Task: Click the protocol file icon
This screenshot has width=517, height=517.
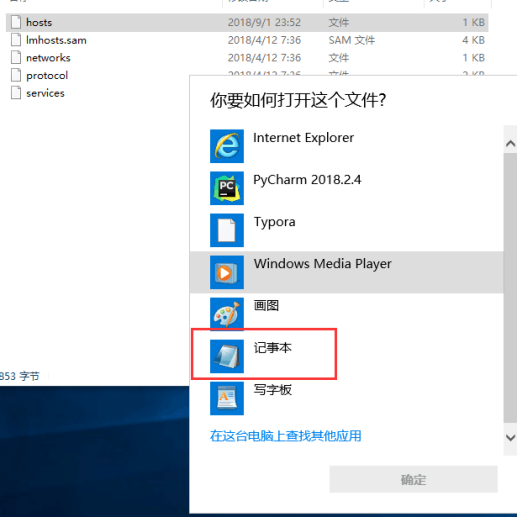Action: [x=16, y=75]
